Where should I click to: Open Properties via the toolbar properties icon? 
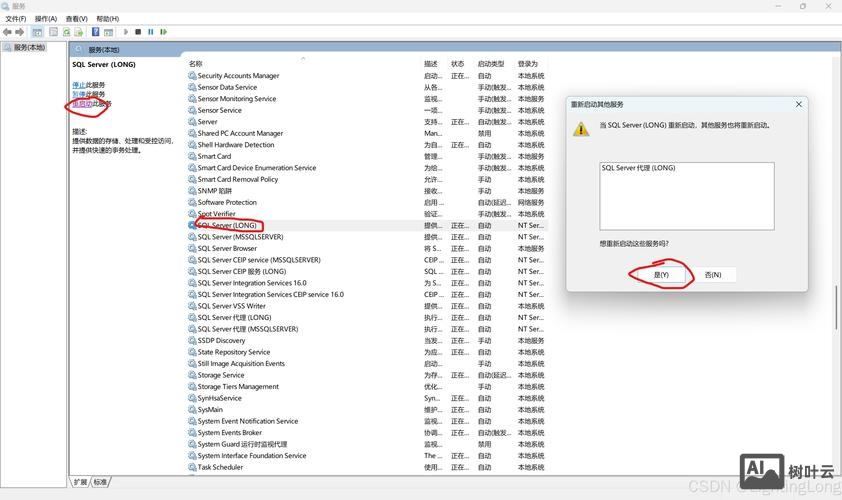[x=53, y=32]
